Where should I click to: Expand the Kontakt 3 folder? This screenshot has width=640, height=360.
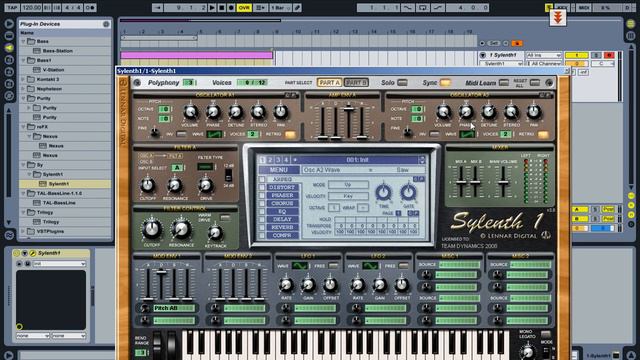pyautogui.click(x=24, y=79)
